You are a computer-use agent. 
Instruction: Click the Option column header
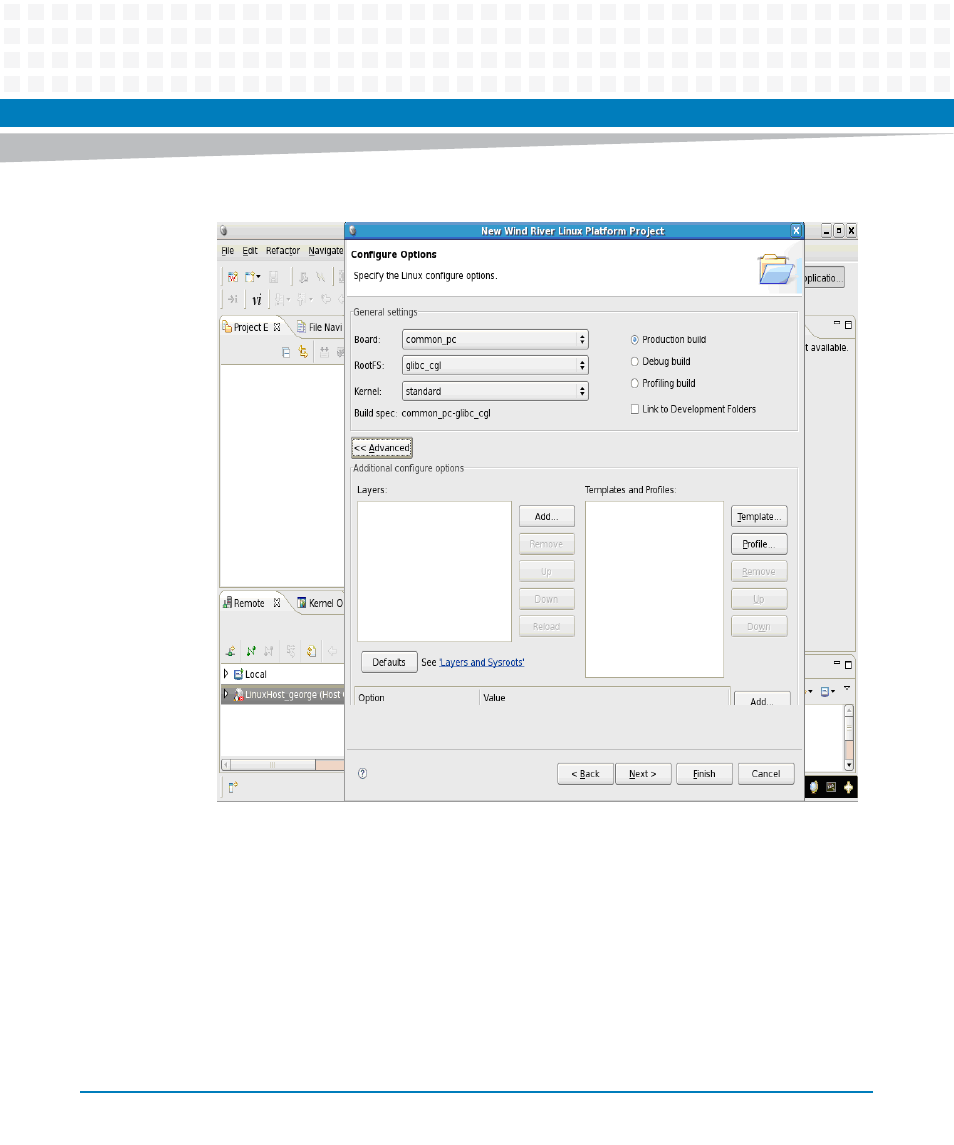[x=416, y=697]
